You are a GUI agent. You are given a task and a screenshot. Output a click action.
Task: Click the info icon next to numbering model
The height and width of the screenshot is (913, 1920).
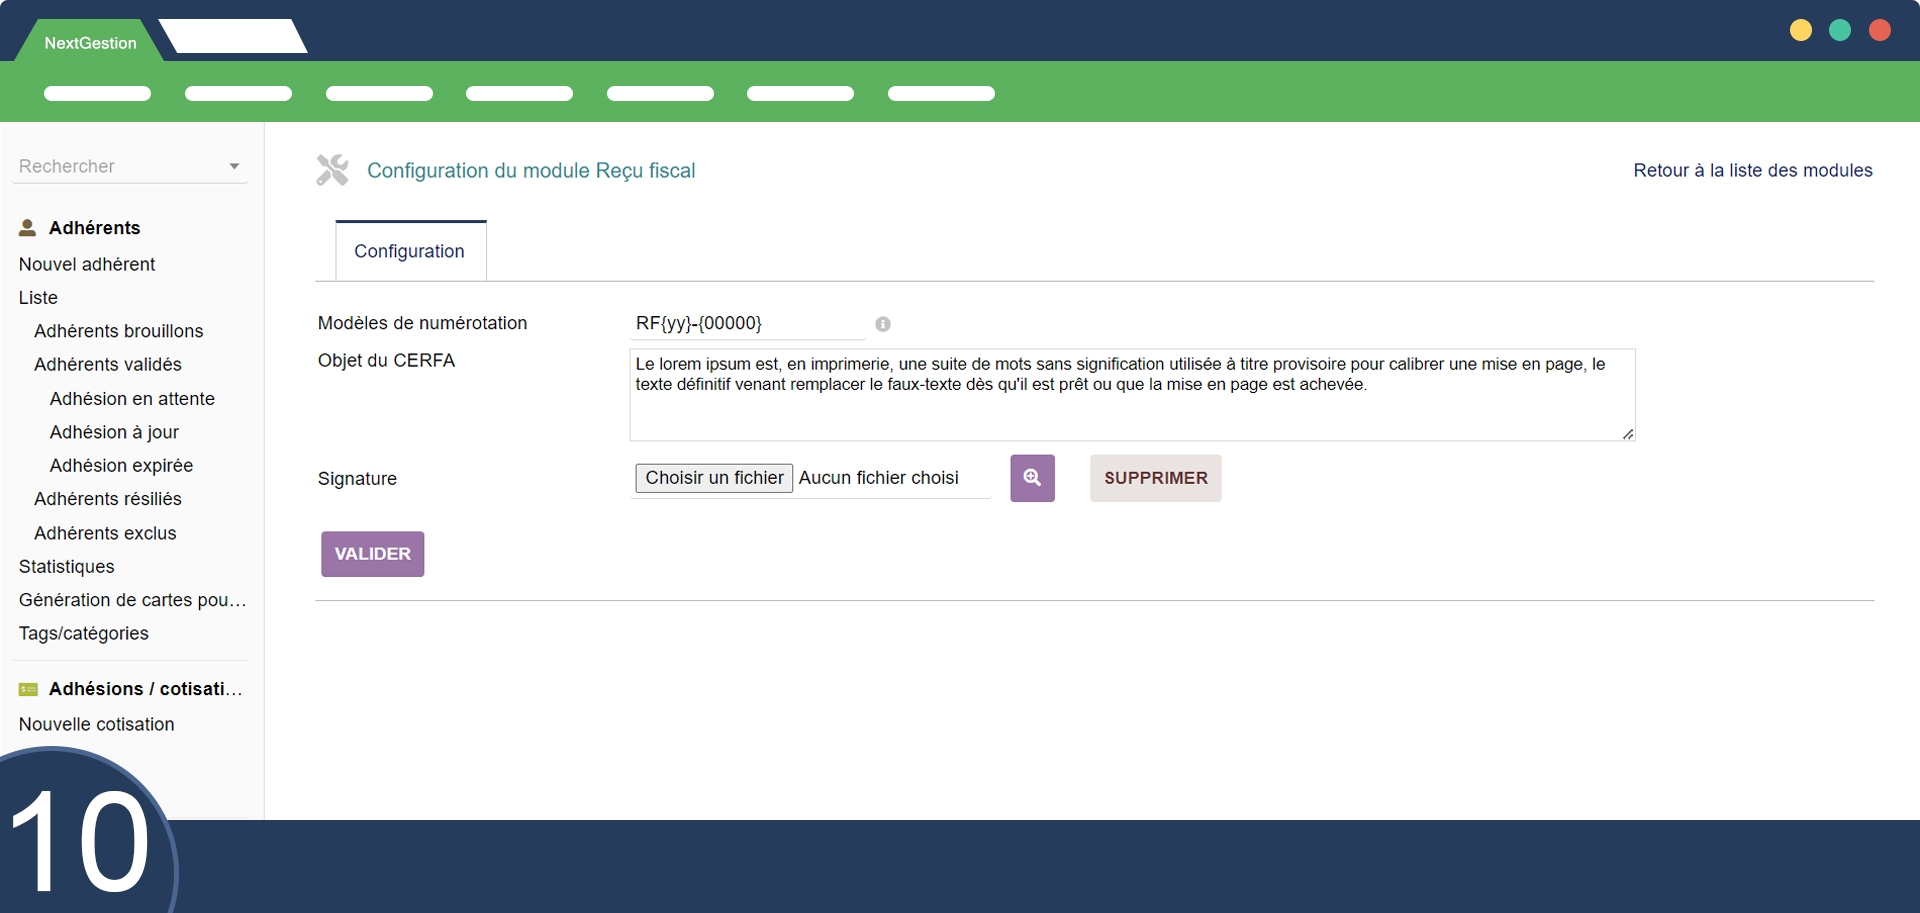coord(883,324)
